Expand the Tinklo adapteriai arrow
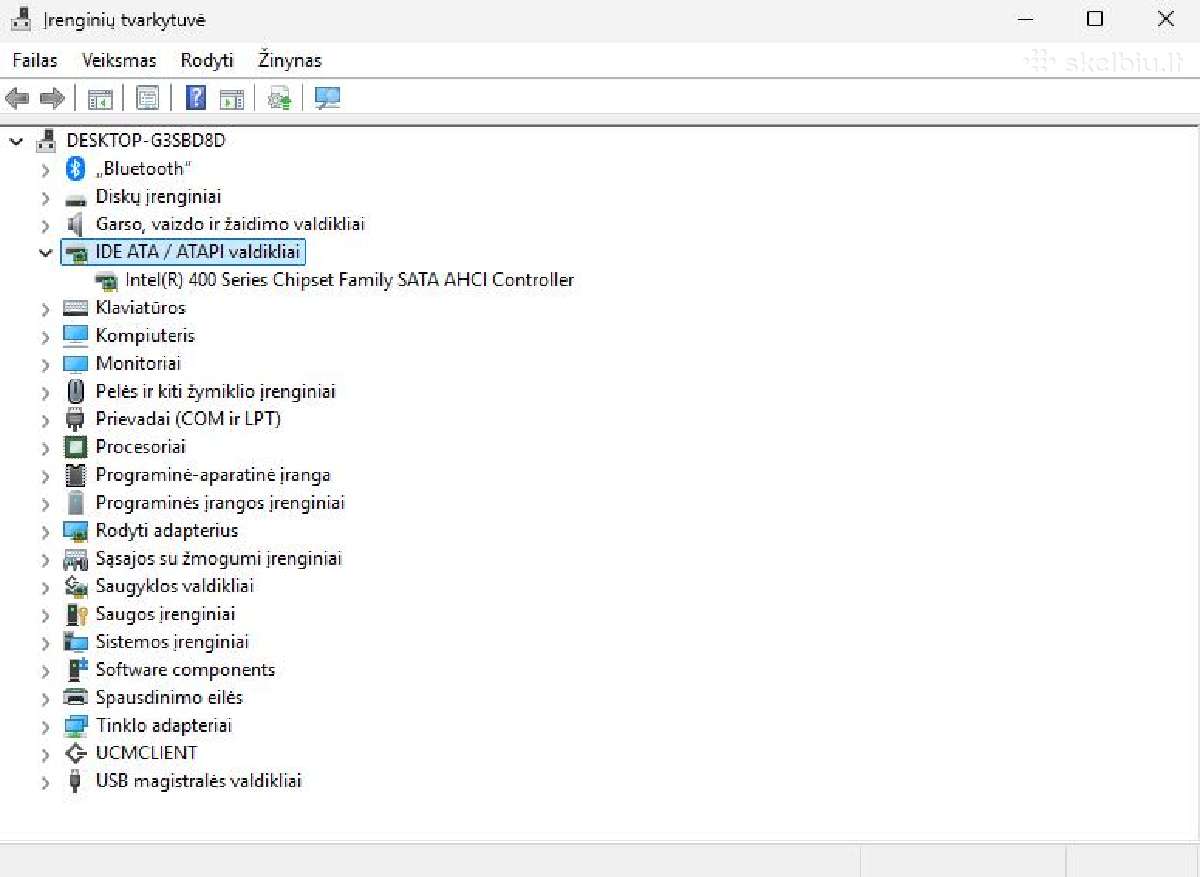This screenshot has height=877, width=1200. coord(45,727)
